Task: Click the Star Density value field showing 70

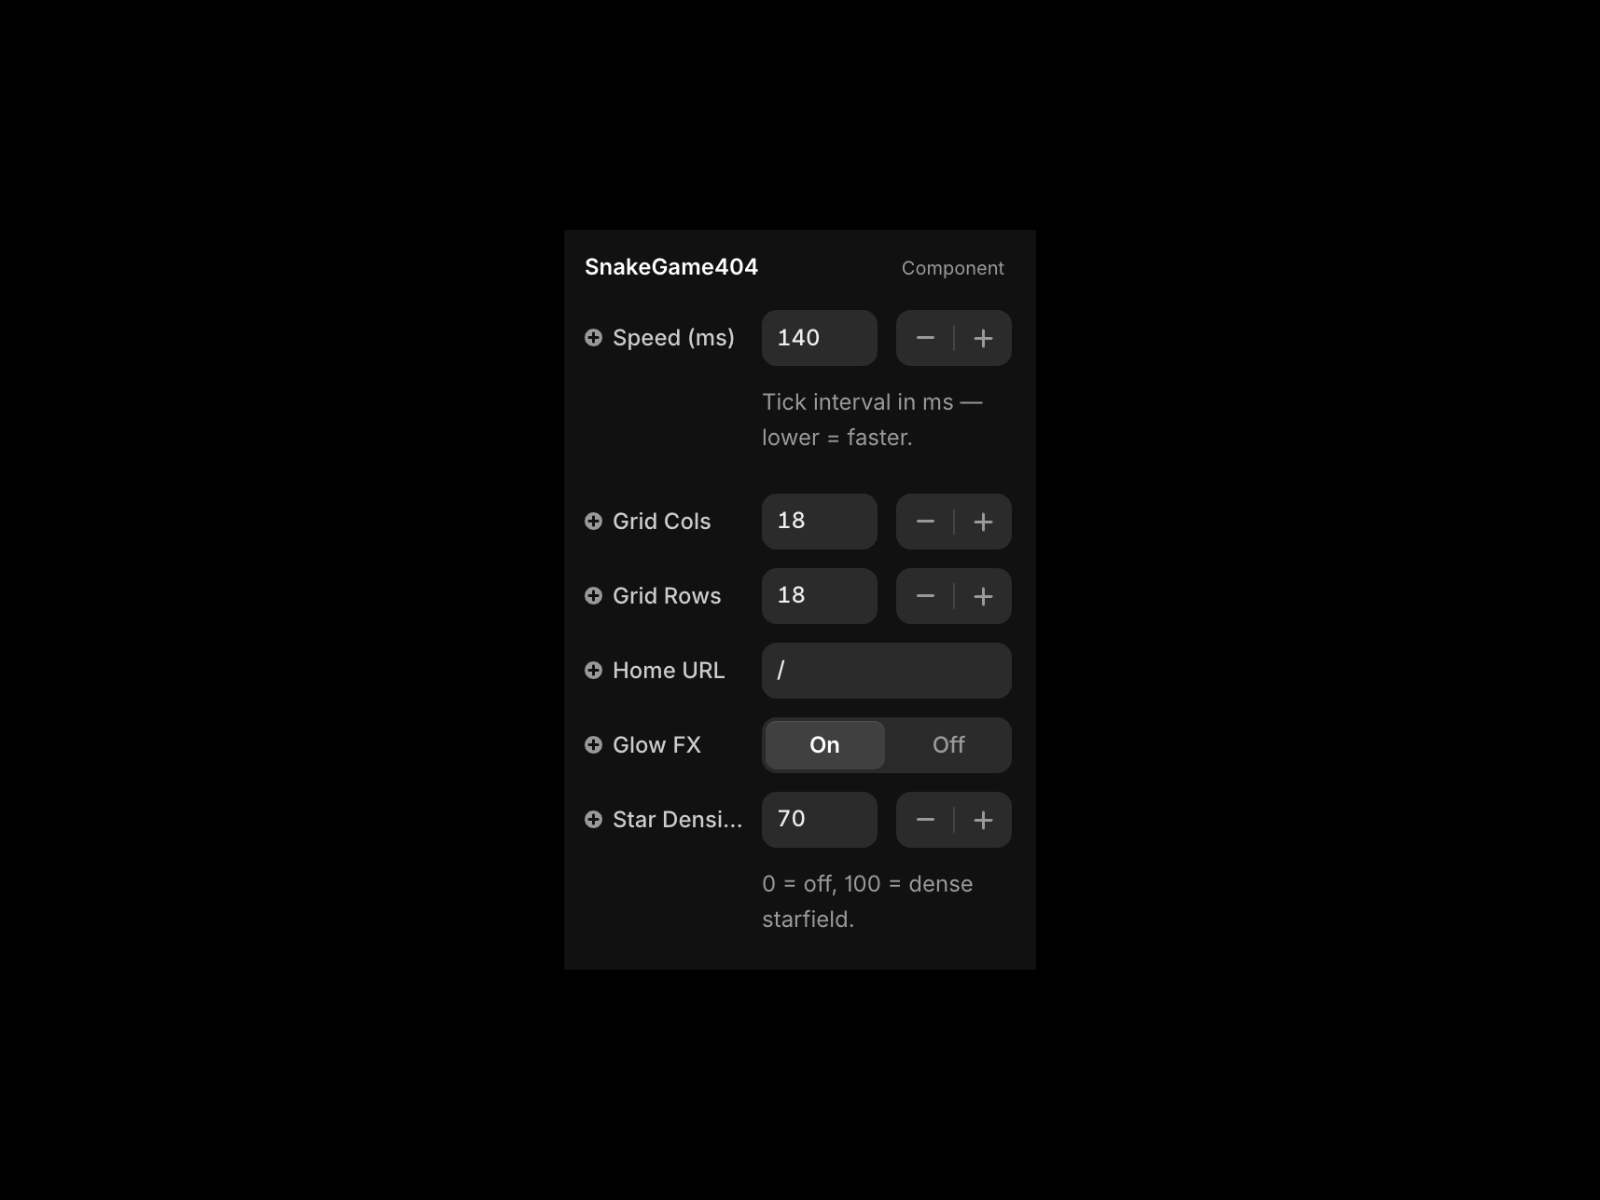Action: [820, 820]
